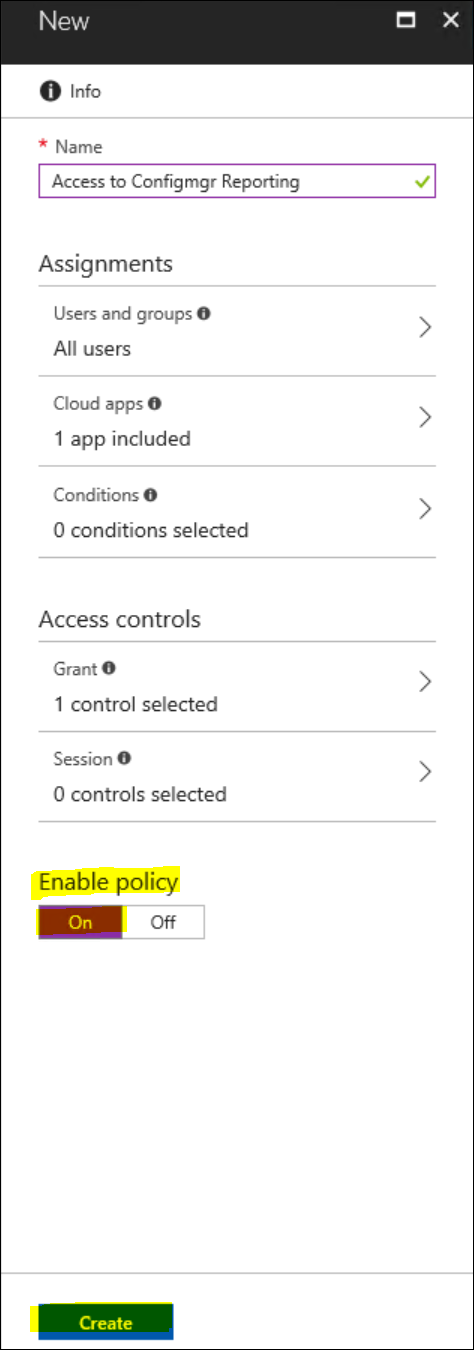Click info tooltip icon beside Cloud apps
Image resolution: width=474 pixels, height=1350 pixels.
(x=155, y=404)
